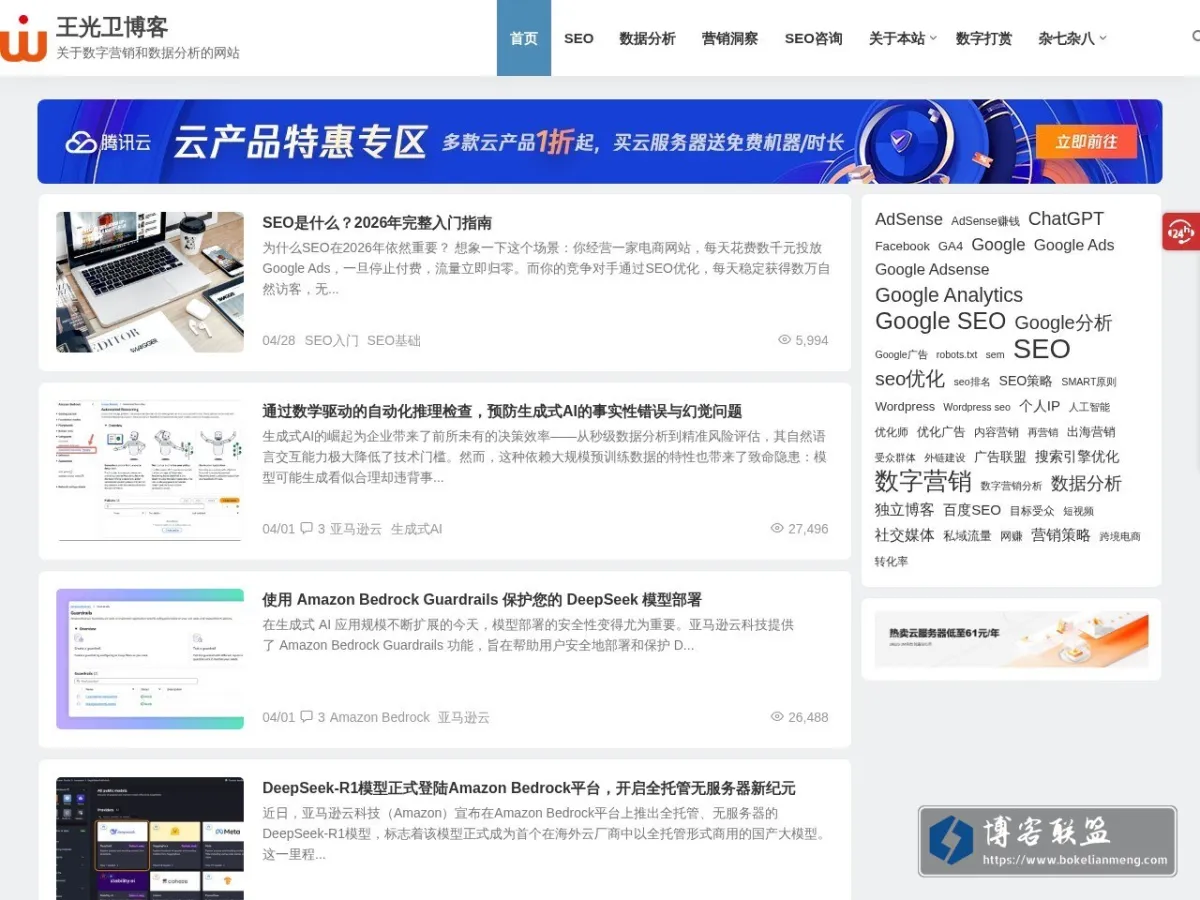
Task: Select the 生成式AI tag on the 04/01 article
Action: (416, 528)
